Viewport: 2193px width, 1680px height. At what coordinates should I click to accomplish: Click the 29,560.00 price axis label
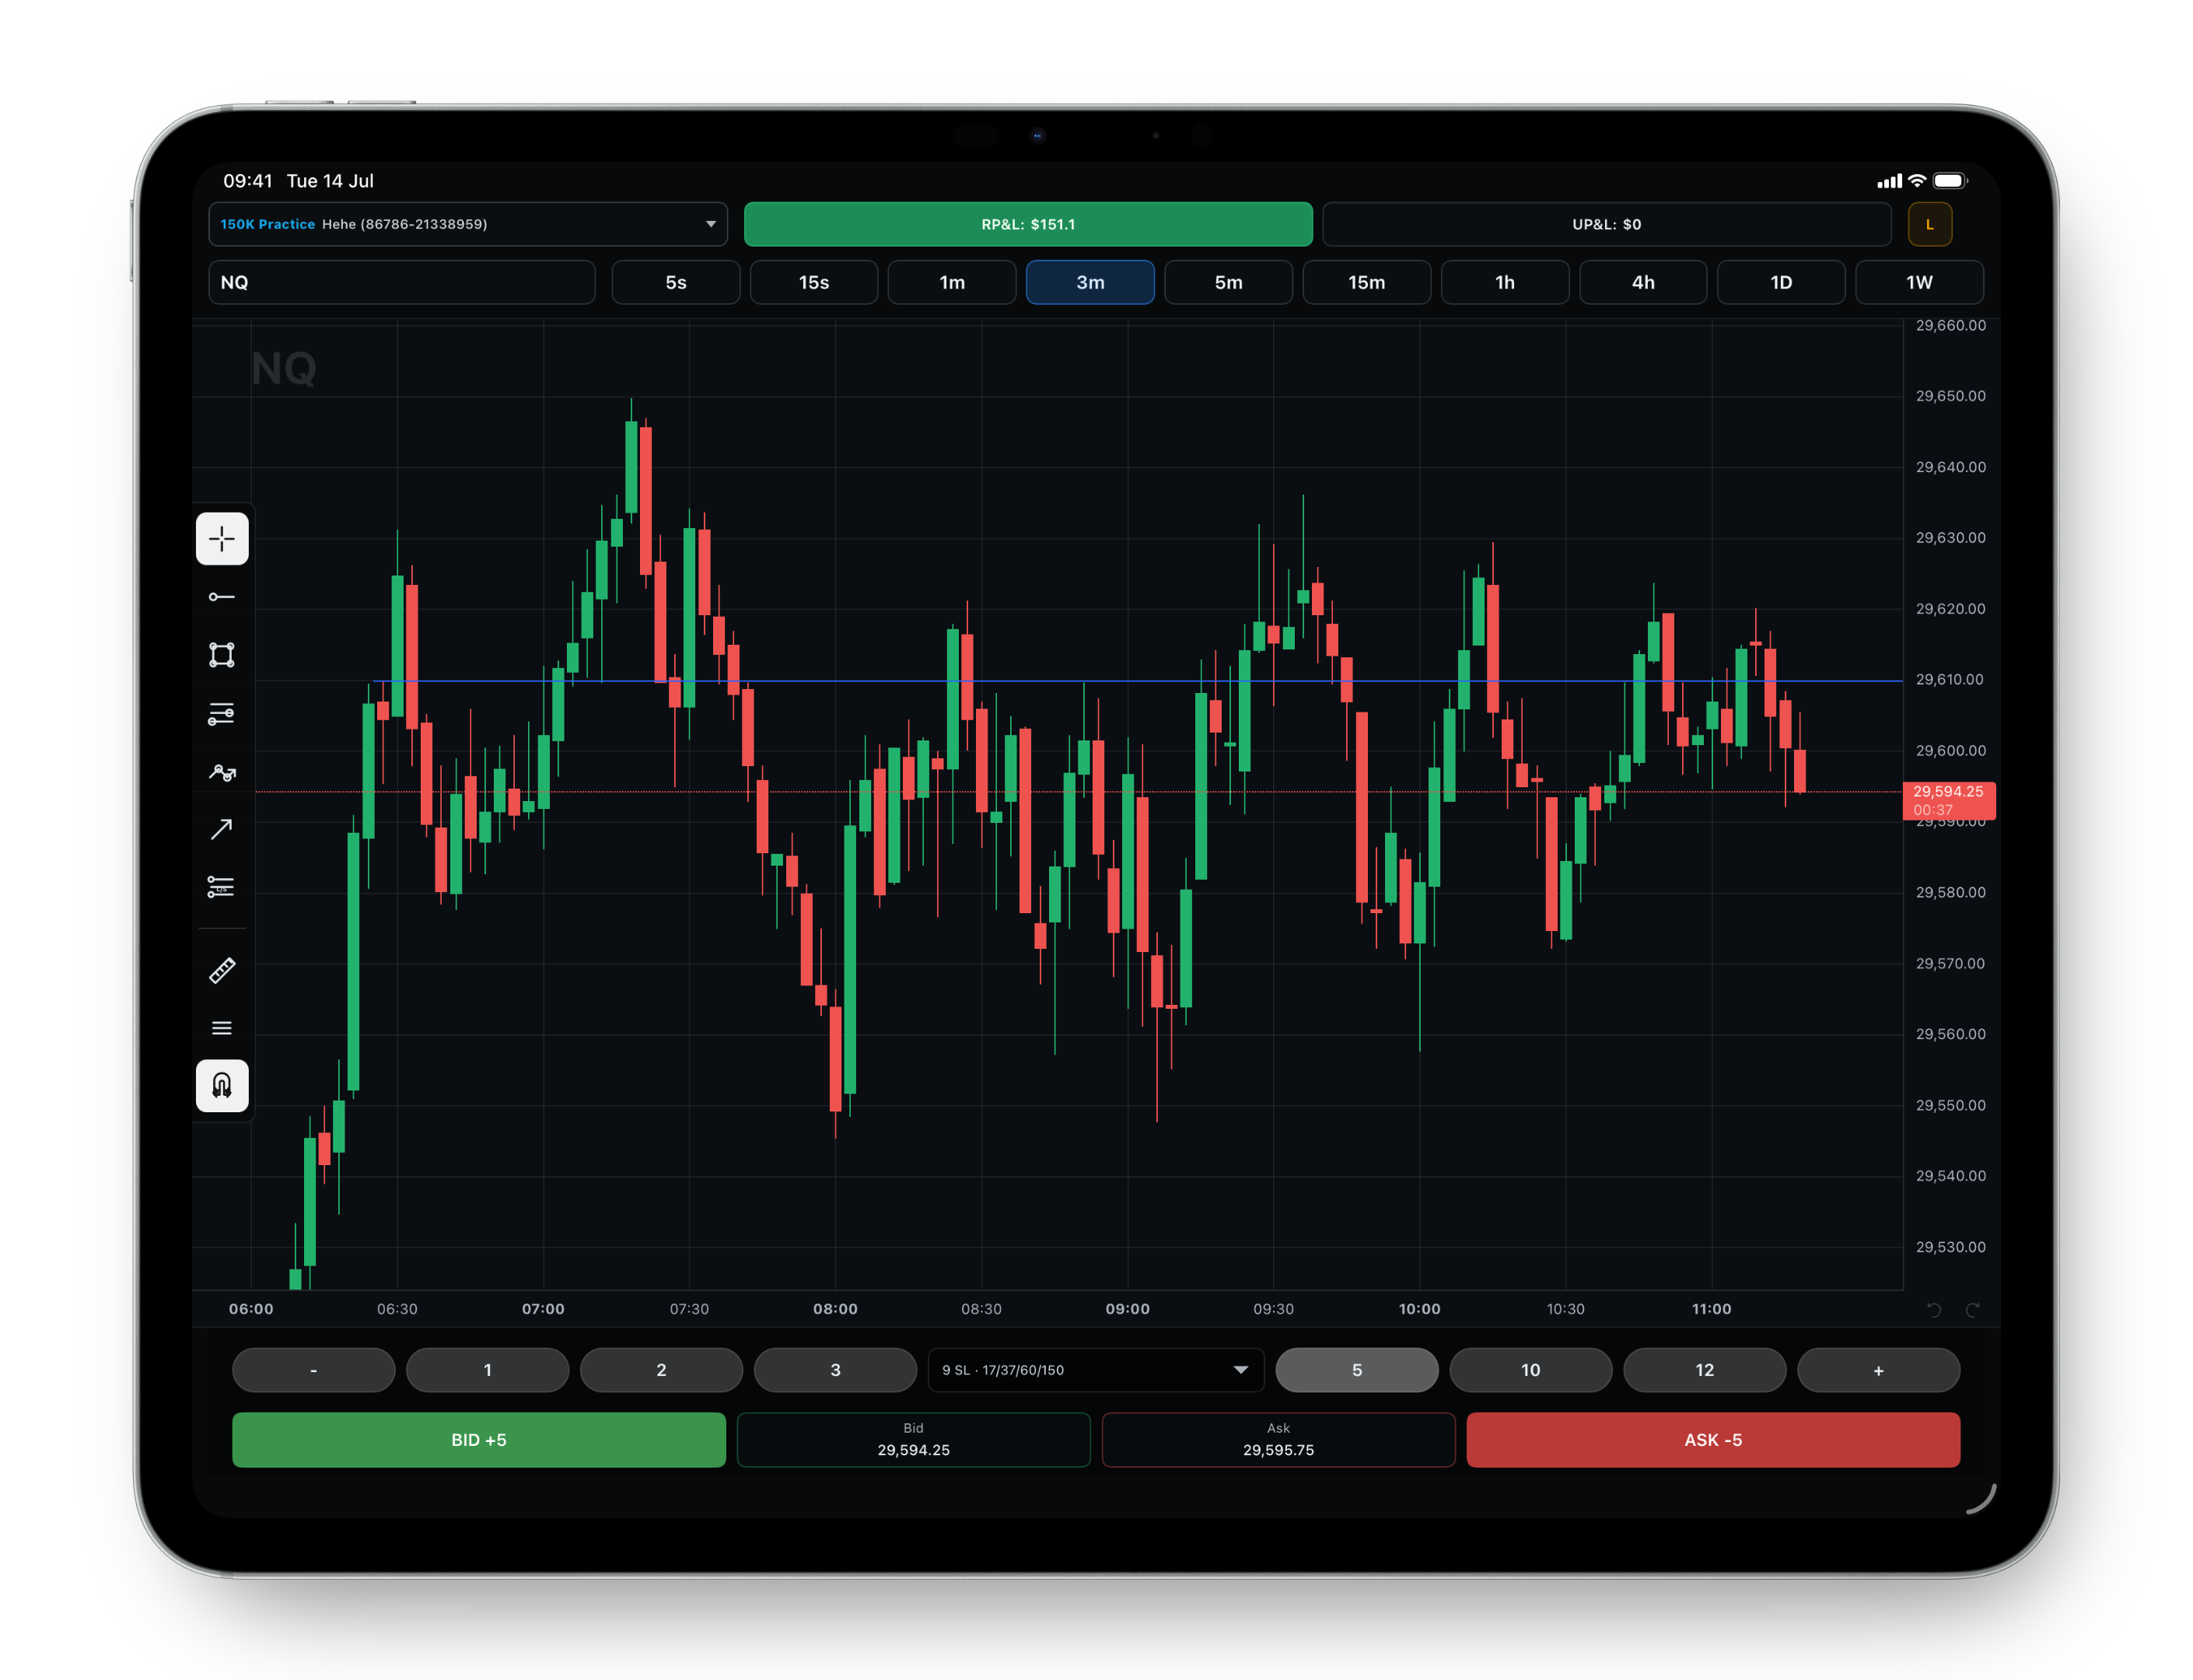[1950, 1034]
